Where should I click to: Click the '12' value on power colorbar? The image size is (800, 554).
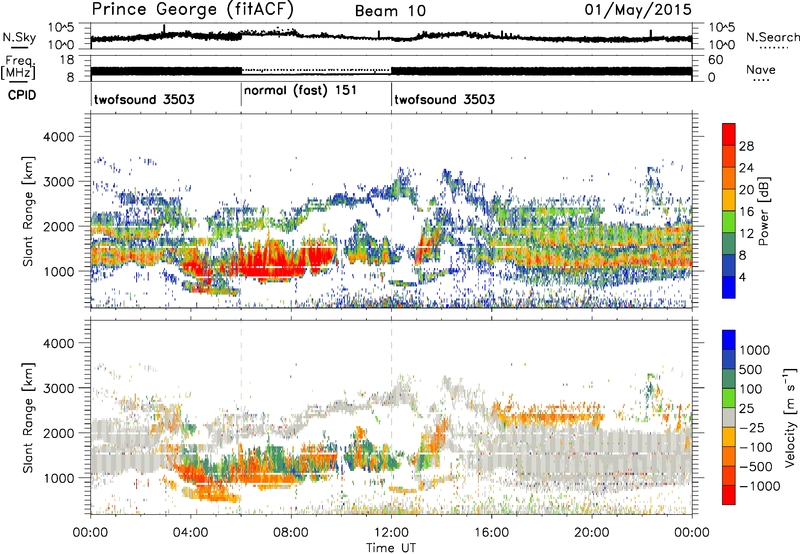pos(746,234)
